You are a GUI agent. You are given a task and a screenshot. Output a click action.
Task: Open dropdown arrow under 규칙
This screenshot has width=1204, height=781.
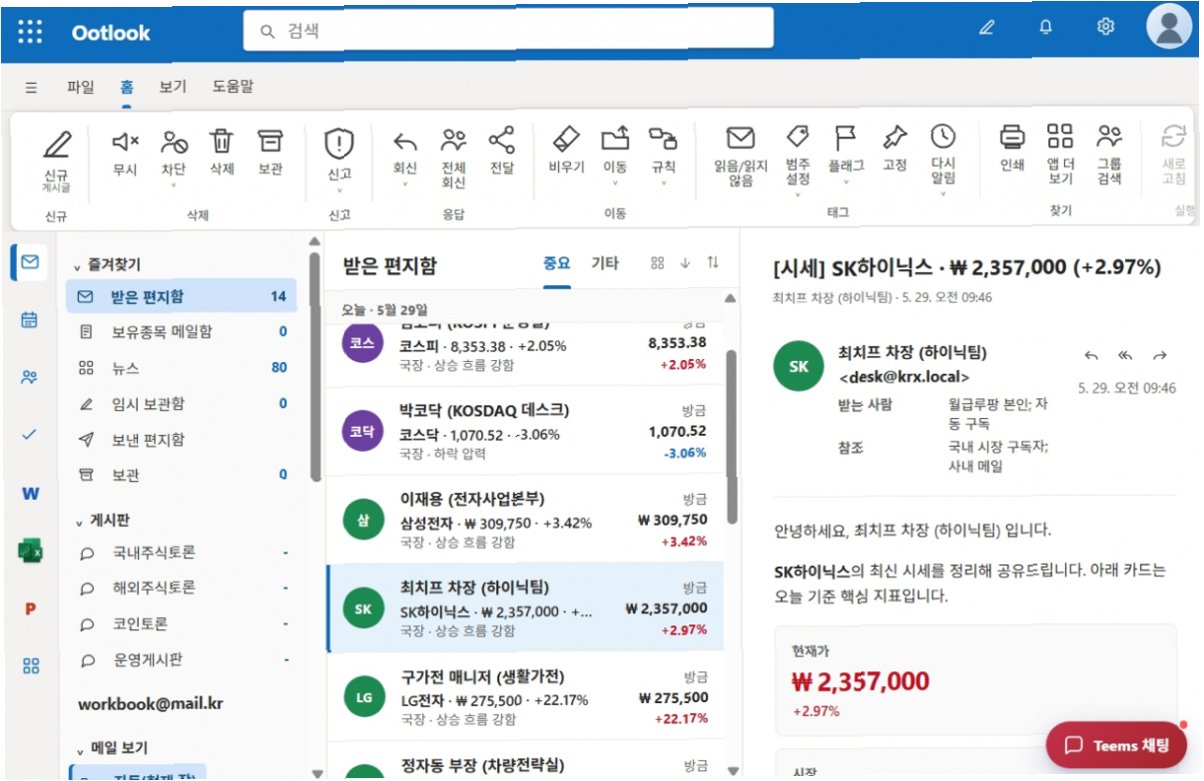pos(663,183)
